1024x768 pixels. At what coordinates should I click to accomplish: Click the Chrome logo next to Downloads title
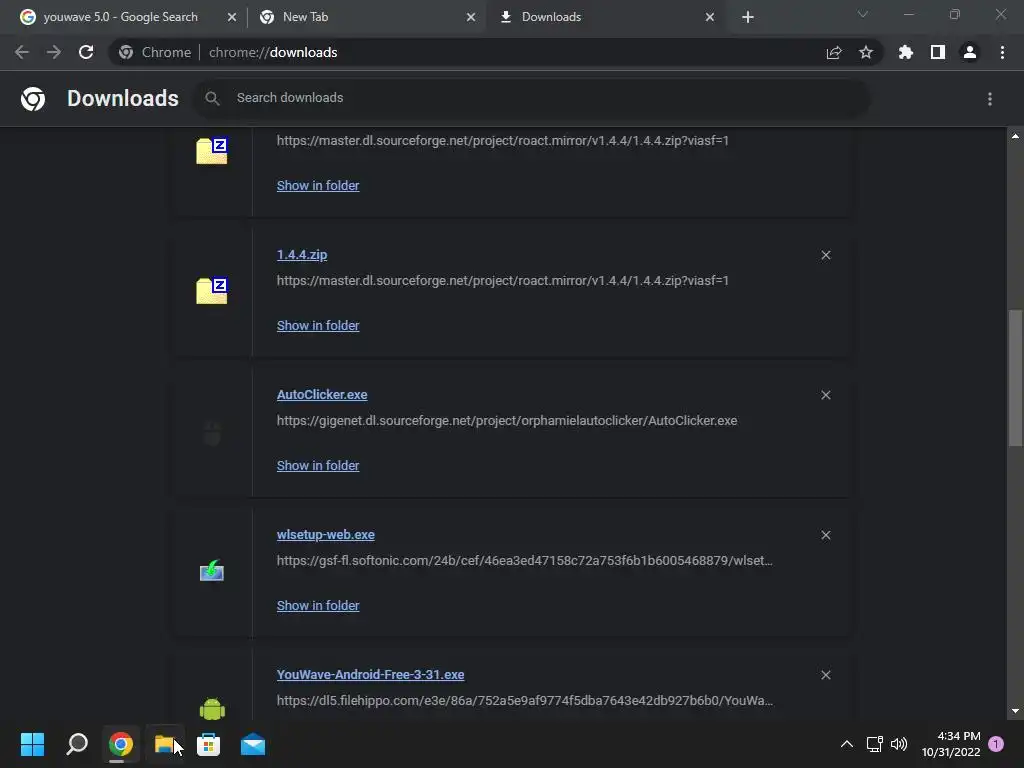tap(33, 99)
